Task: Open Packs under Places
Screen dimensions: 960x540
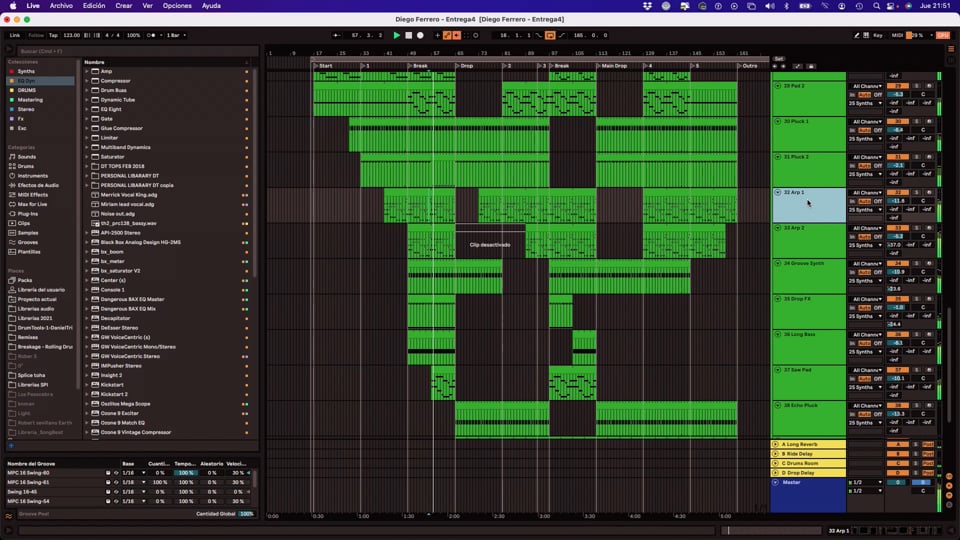Action: point(24,280)
